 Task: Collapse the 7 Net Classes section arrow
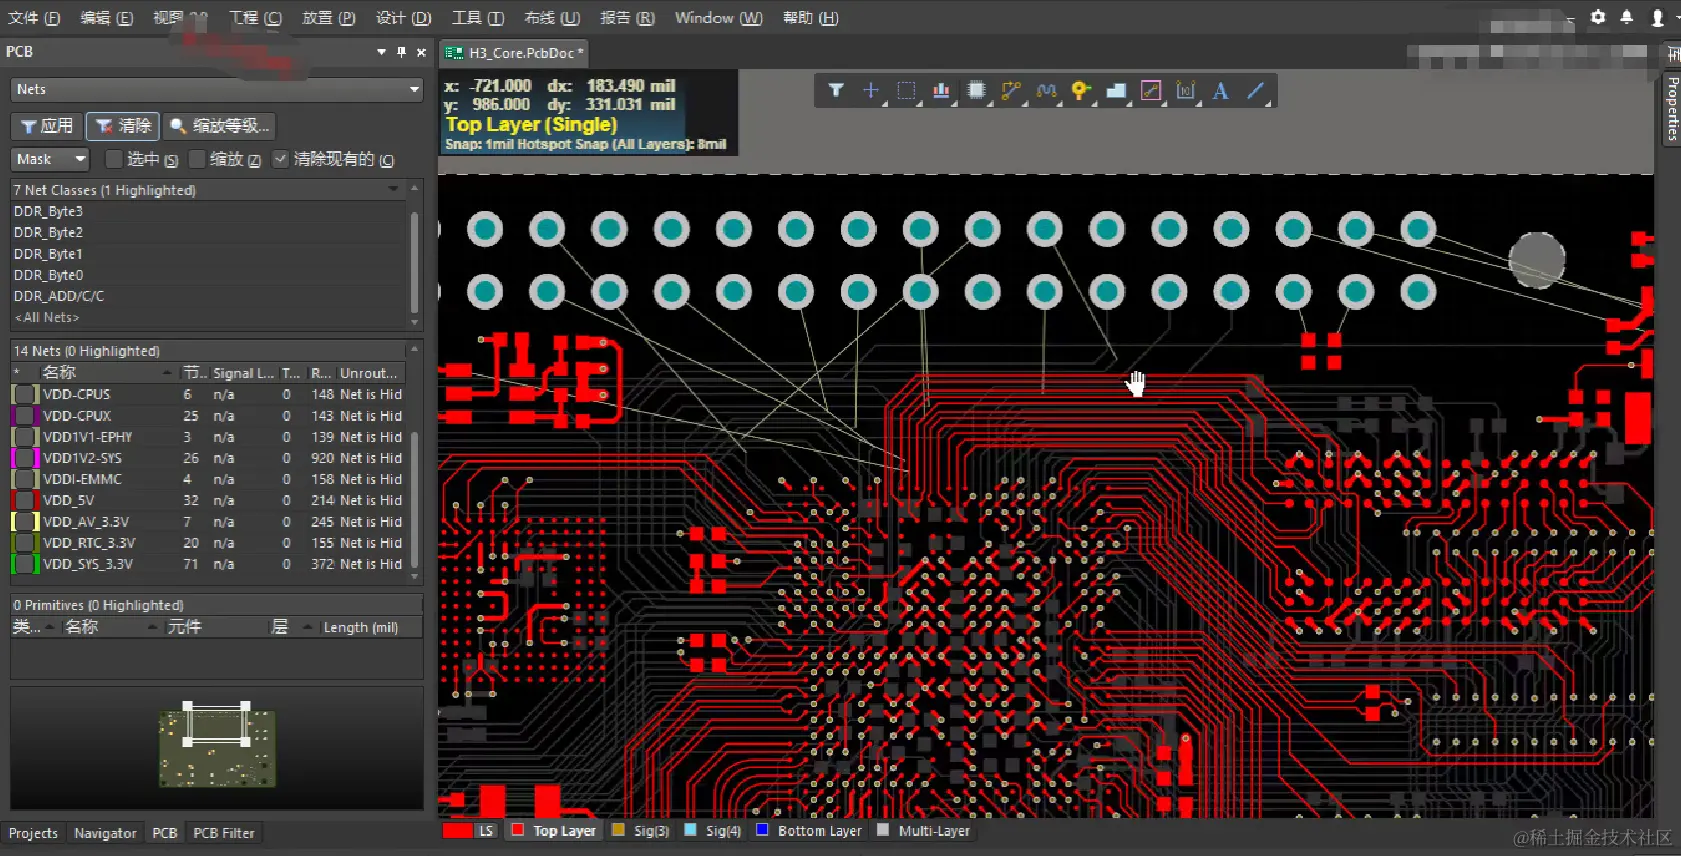(x=393, y=189)
